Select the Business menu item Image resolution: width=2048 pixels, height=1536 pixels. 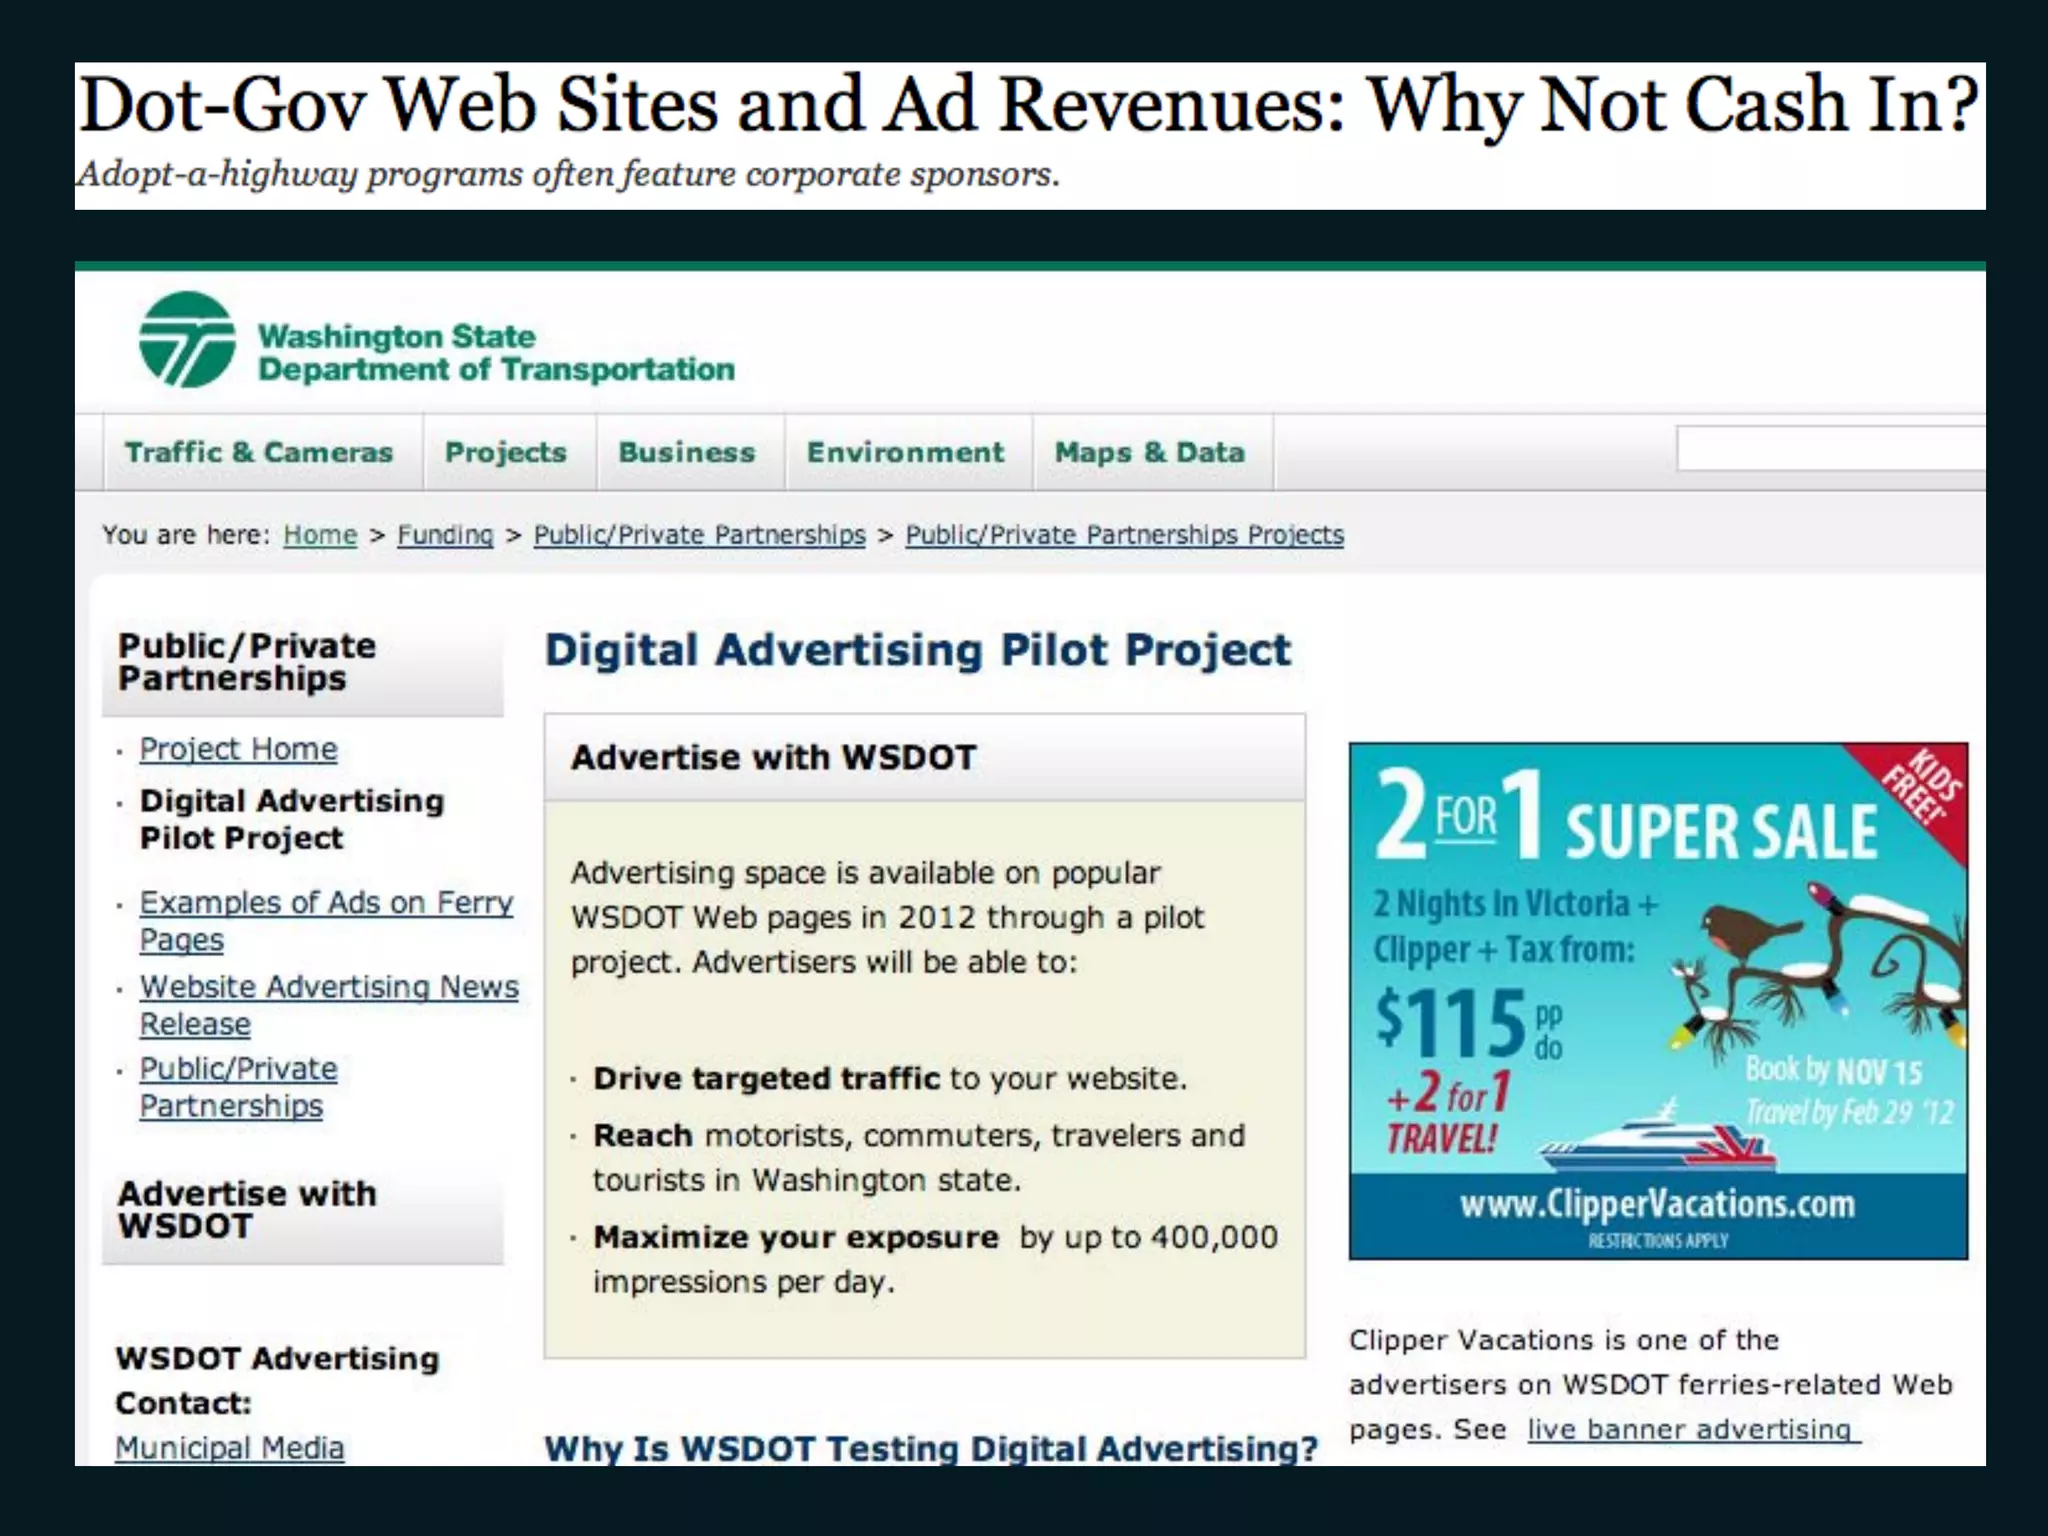(687, 452)
